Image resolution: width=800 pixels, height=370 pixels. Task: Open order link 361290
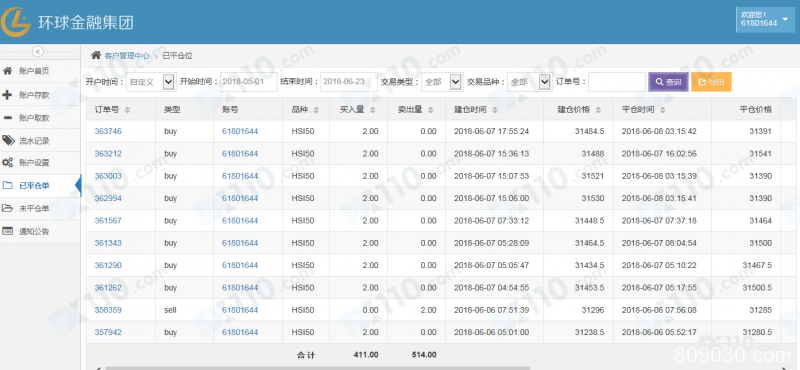[108, 265]
